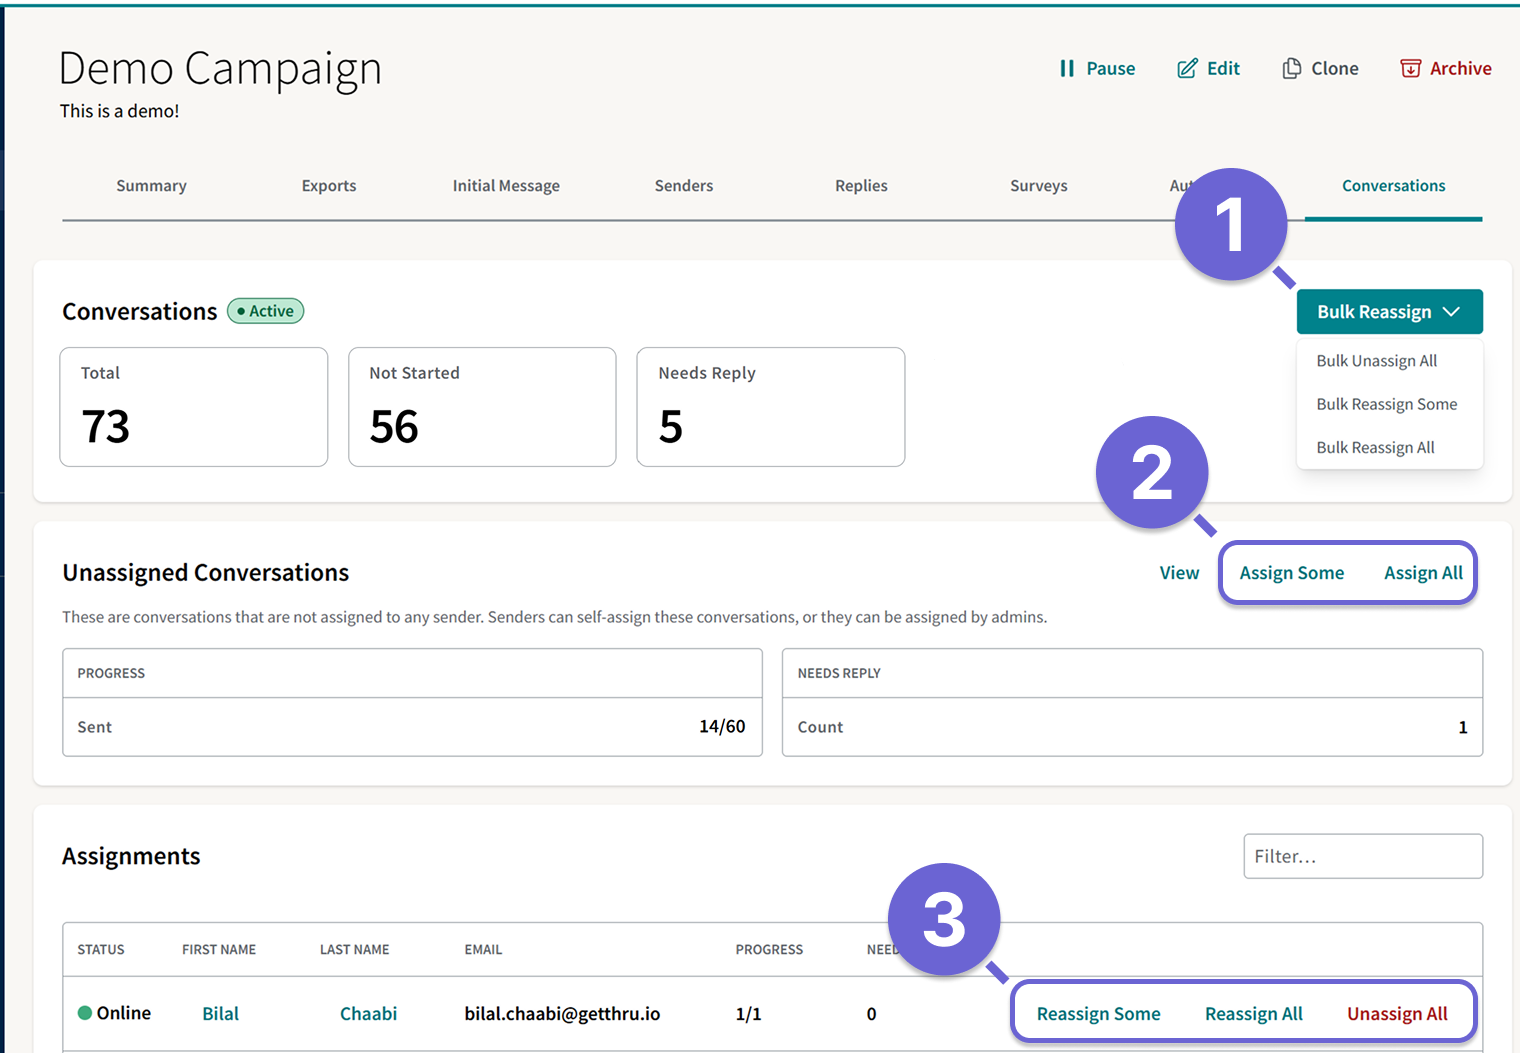Click Unassign All for Bilal Chaabi
This screenshot has height=1053, width=1520.
coord(1397,1014)
